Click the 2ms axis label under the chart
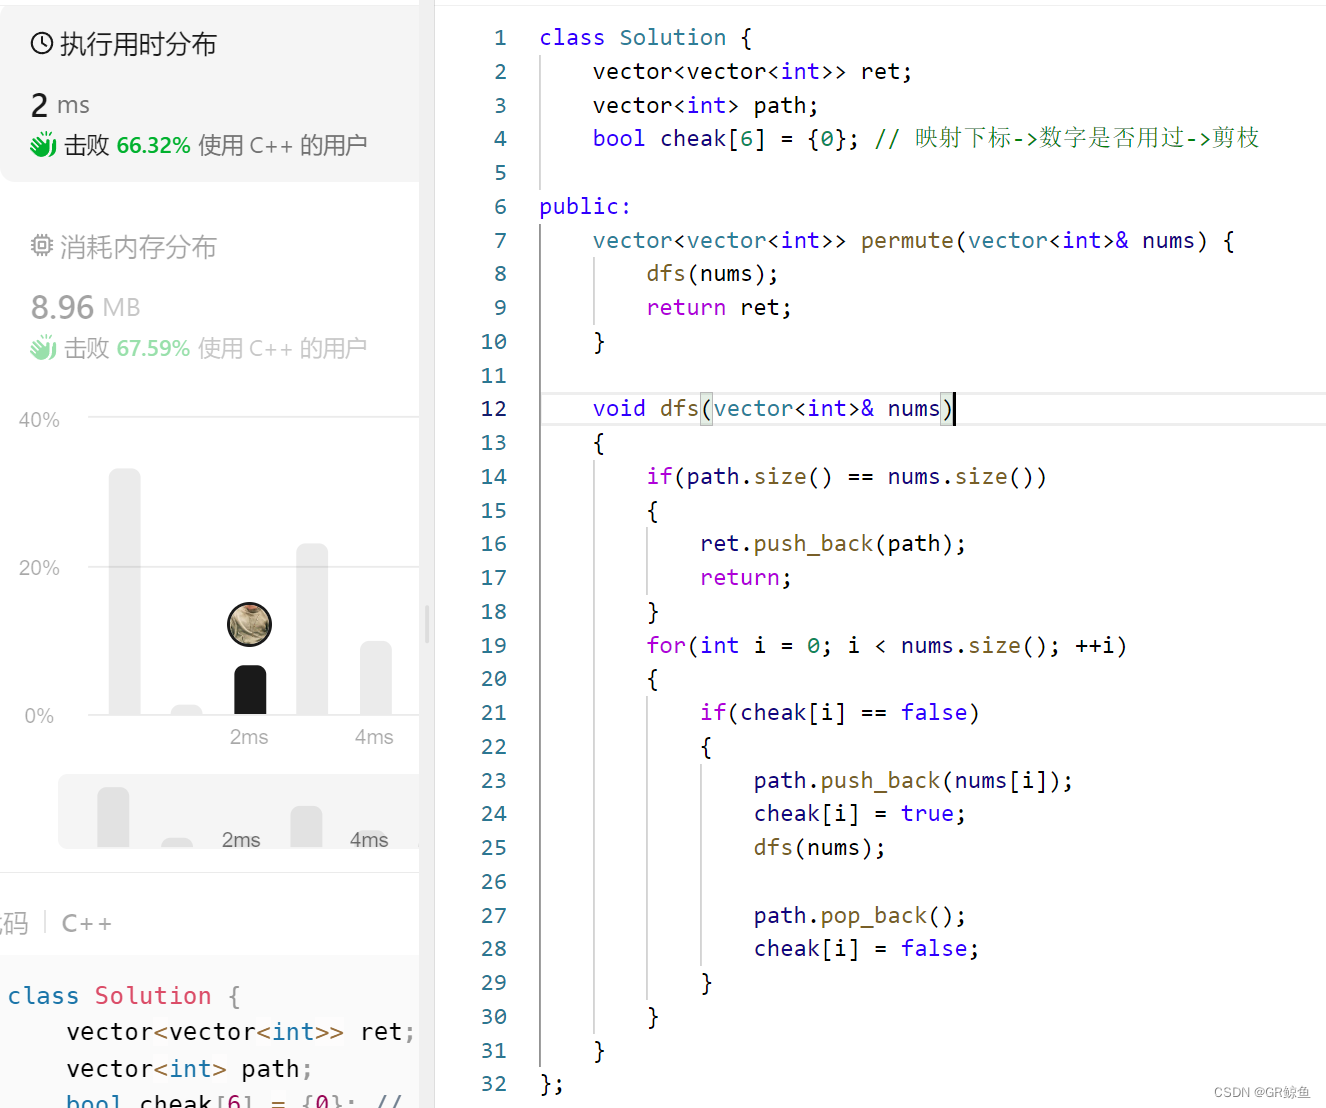Image resolution: width=1326 pixels, height=1108 pixels. (x=249, y=737)
